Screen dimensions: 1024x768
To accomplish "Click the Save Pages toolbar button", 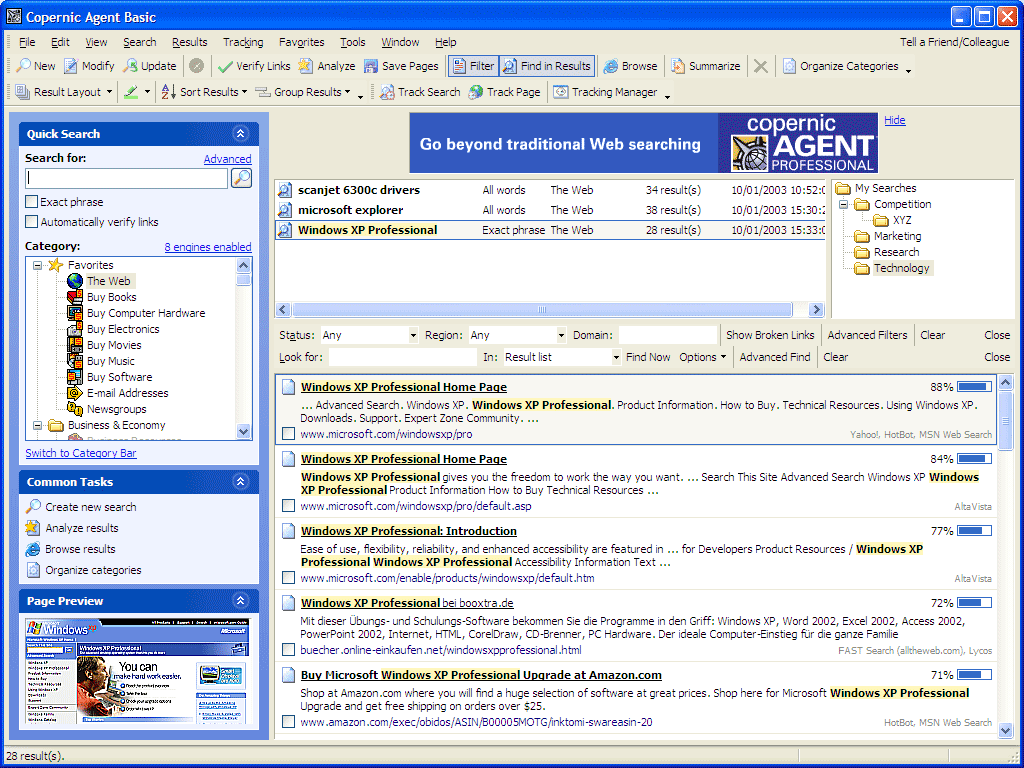I will (x=401, y=66).
